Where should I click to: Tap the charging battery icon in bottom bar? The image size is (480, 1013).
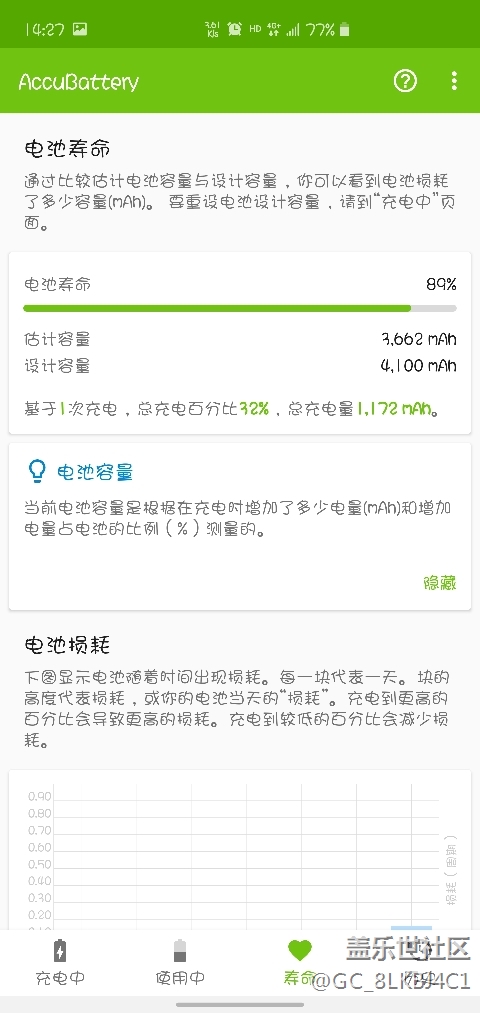(x=59, y=951)
